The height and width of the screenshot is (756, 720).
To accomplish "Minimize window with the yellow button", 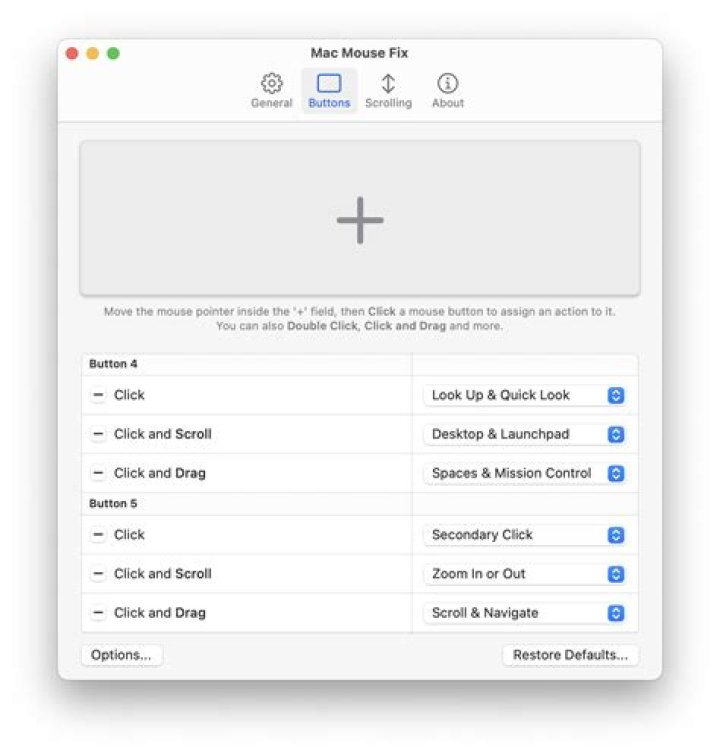I will 93,53.
